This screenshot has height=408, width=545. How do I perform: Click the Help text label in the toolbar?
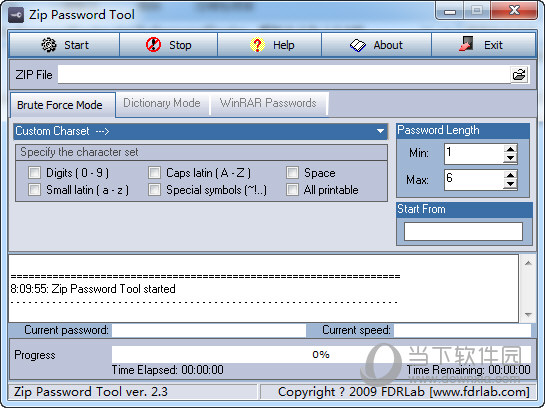[284, 45]
